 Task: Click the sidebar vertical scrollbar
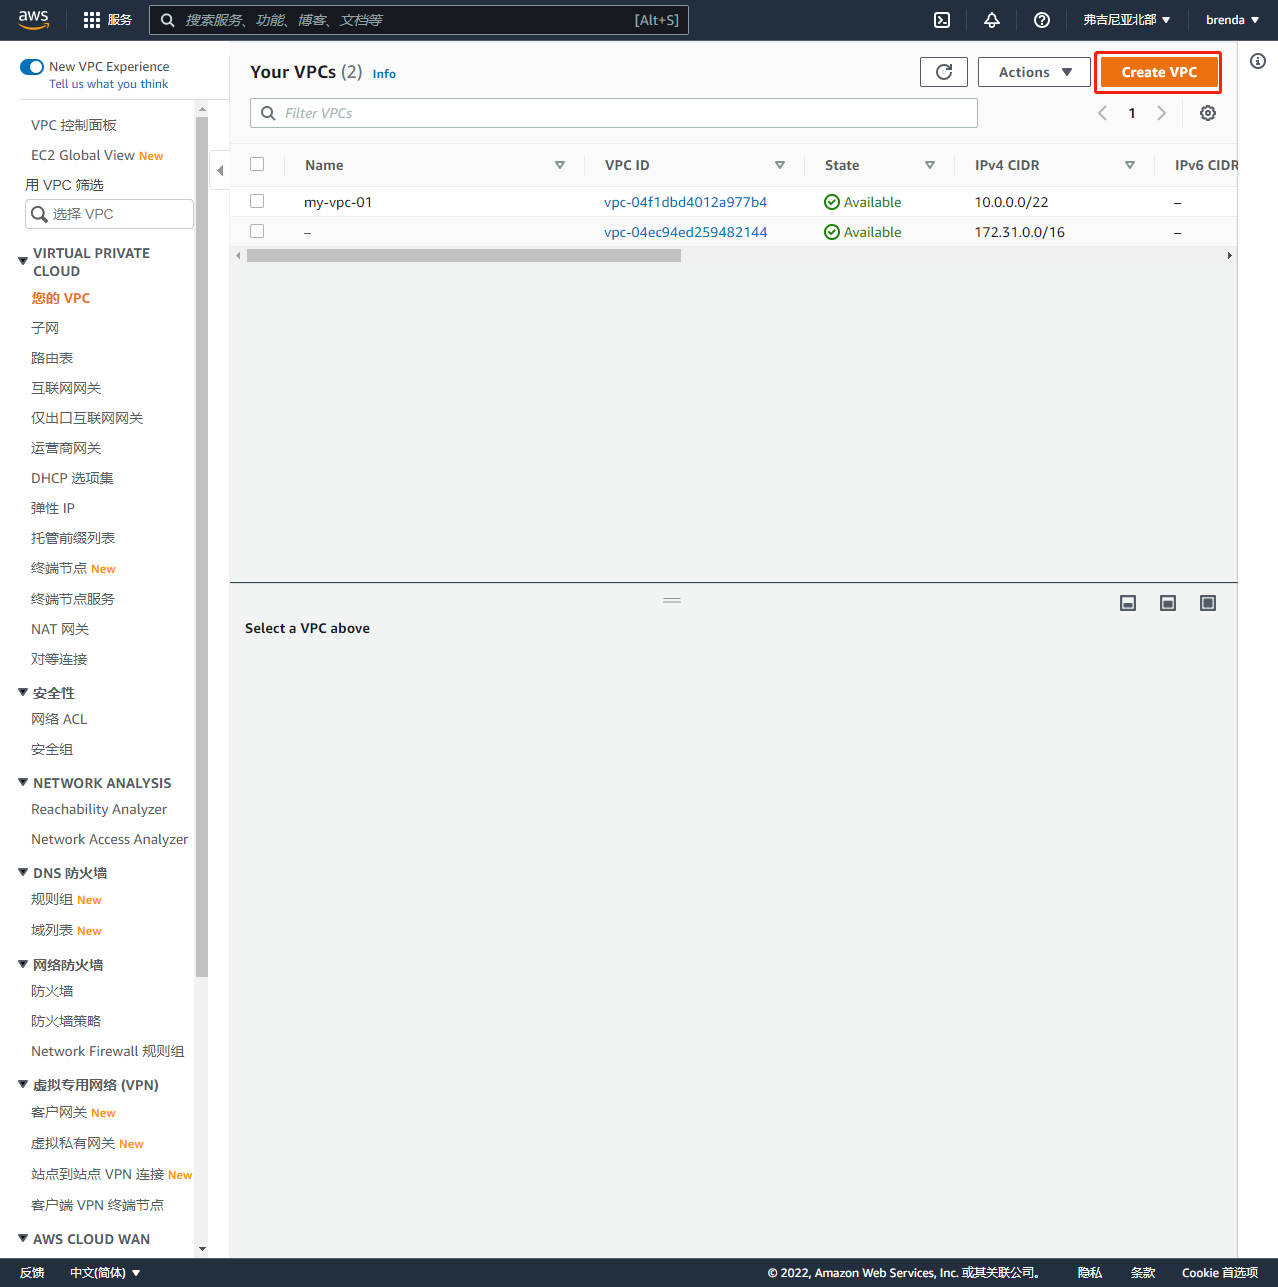click(202, 546)
